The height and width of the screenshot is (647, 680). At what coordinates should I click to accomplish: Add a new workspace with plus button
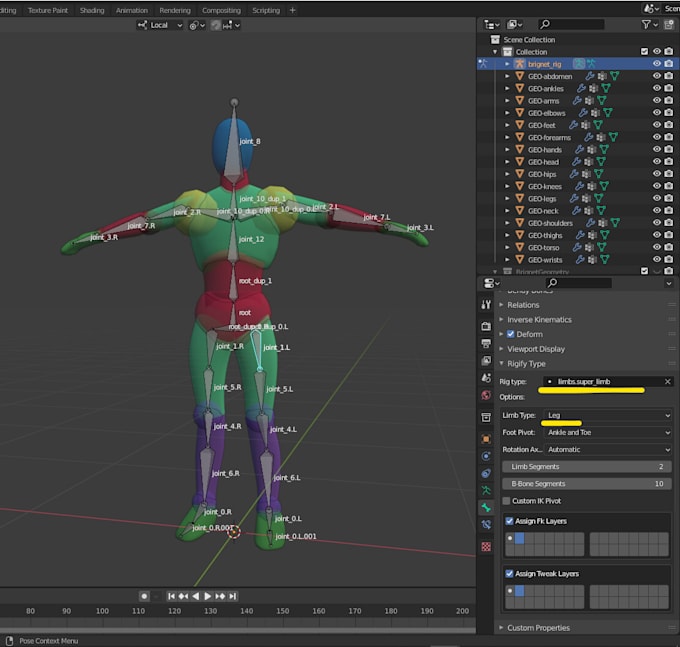point(293,10)
